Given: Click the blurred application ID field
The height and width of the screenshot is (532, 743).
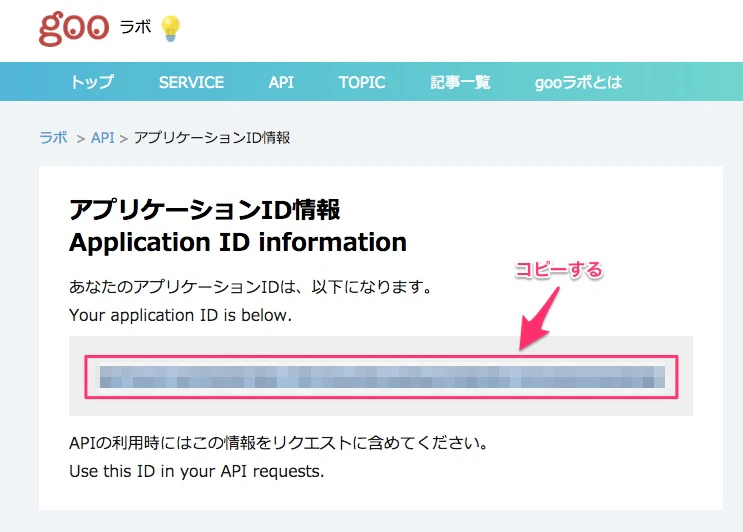Looking at the screenshot, I should click(x=381, y=377).
